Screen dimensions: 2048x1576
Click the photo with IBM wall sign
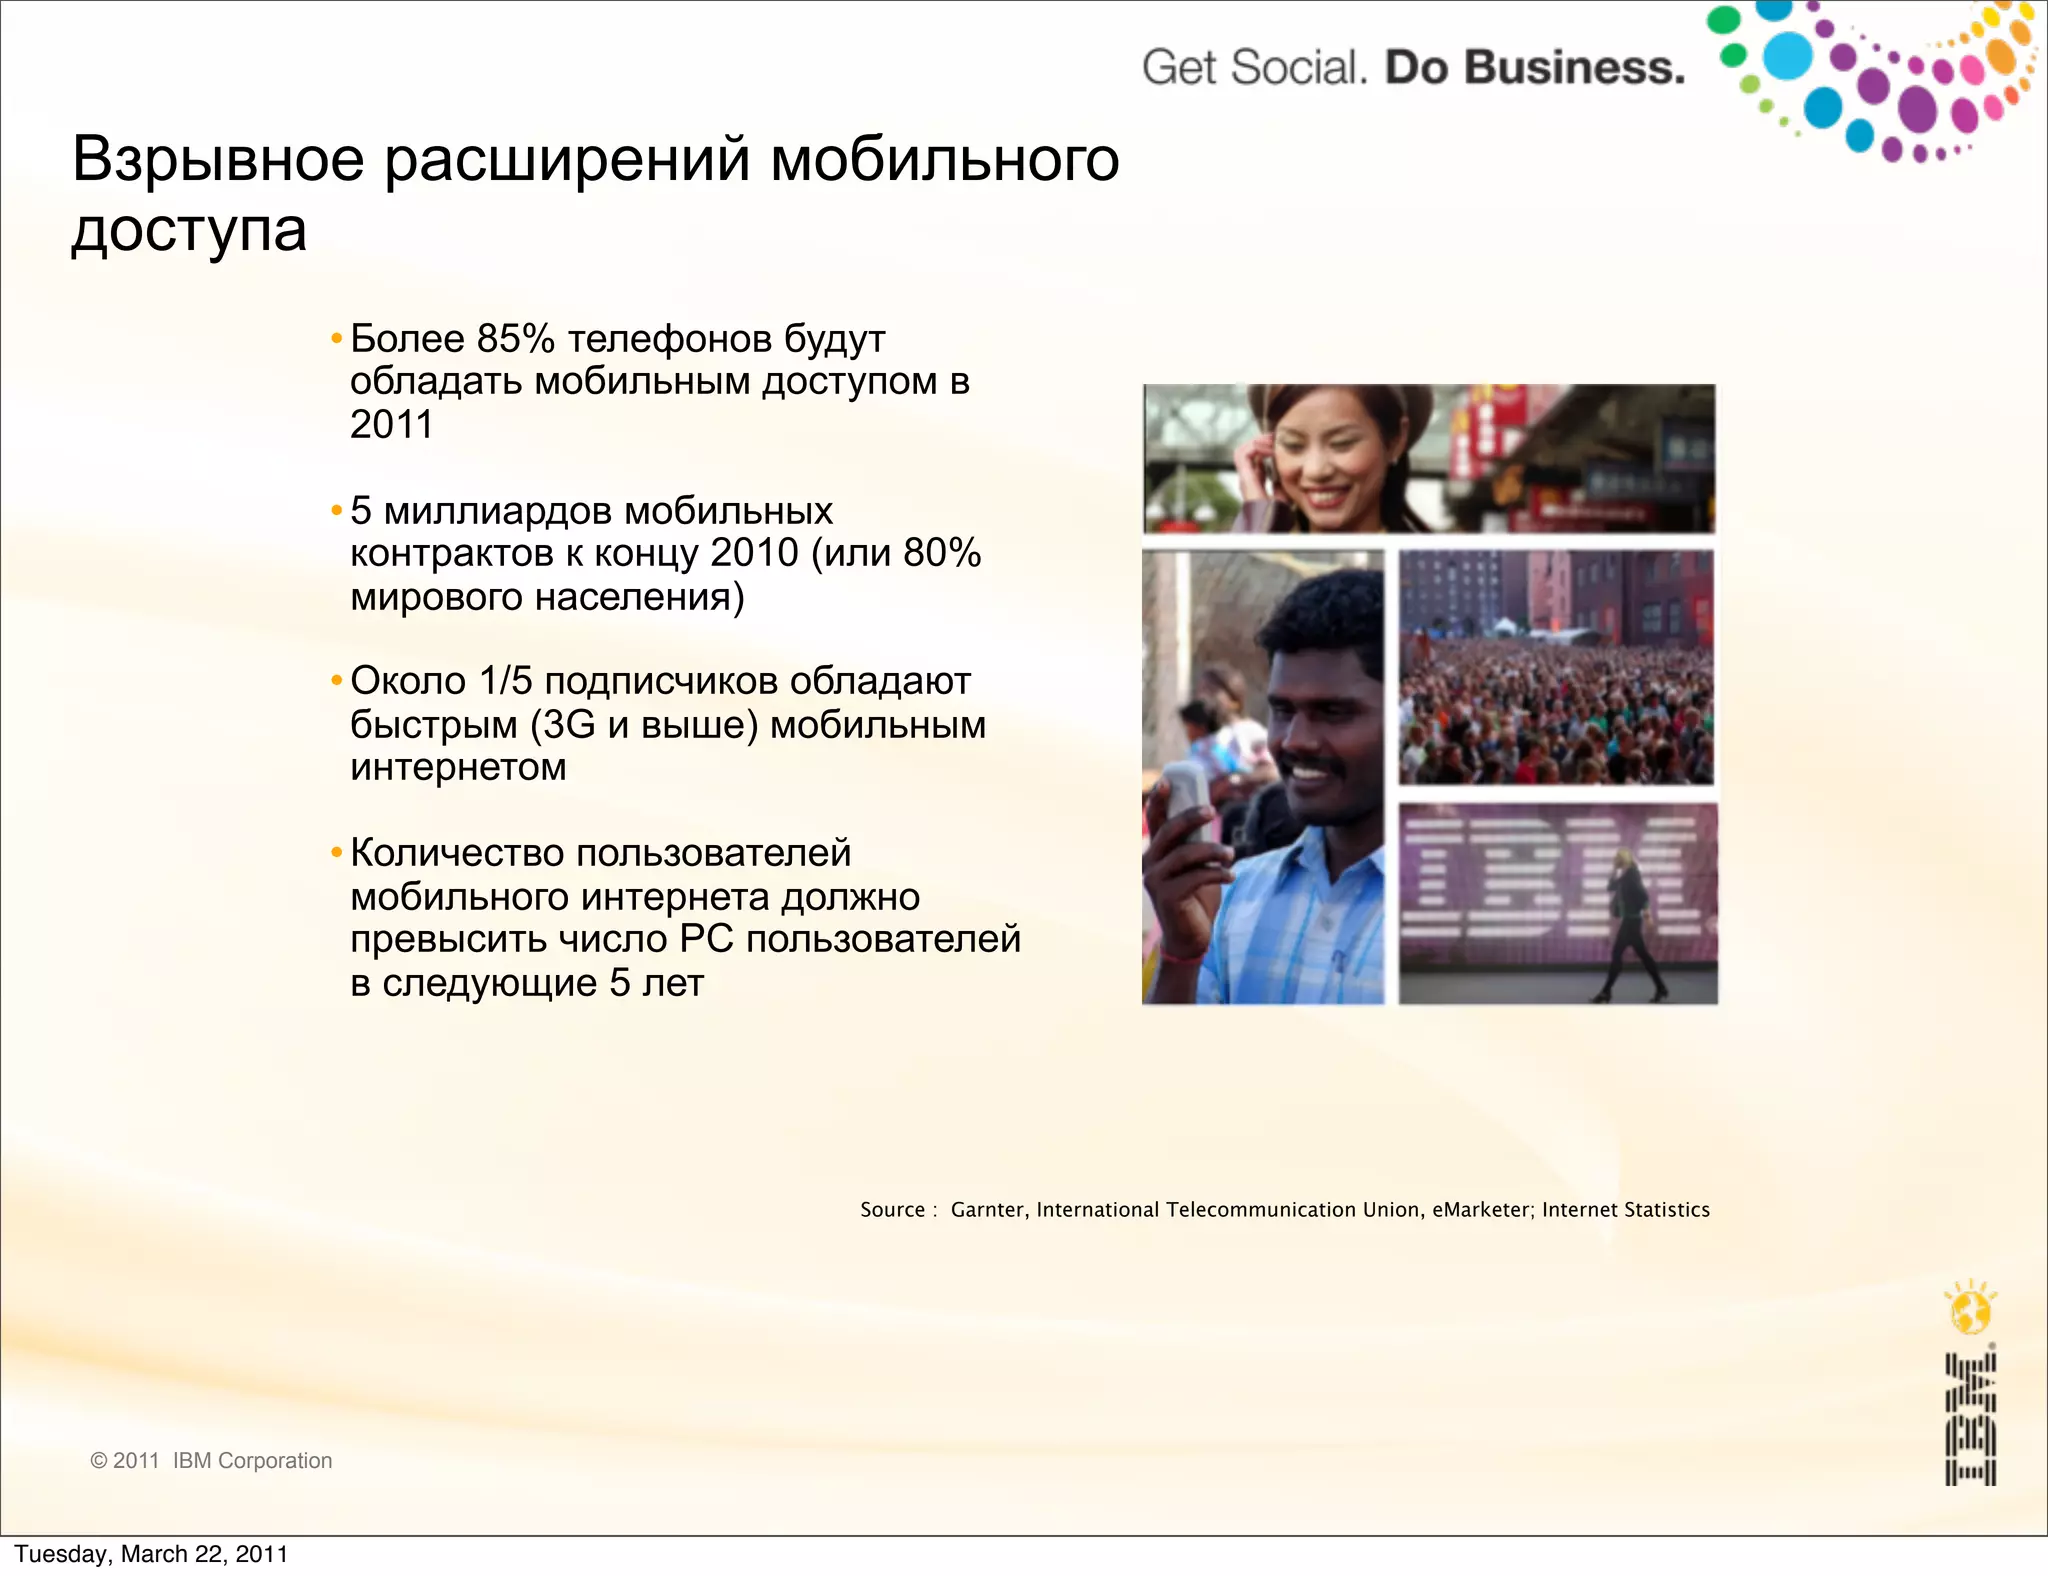click(1558, 903)
